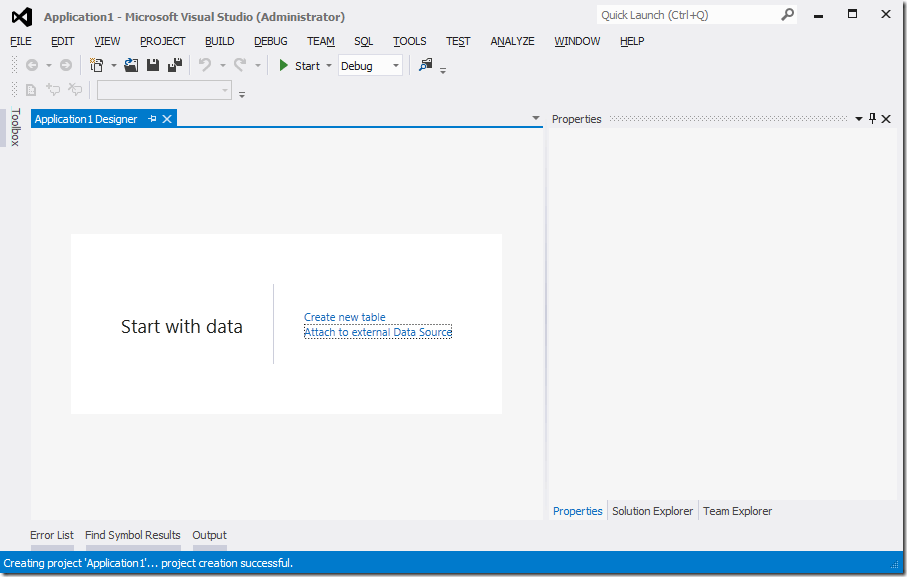Click the Attach to external Data Source link
This screenshot has height=577, width=907.
point(378,332)
